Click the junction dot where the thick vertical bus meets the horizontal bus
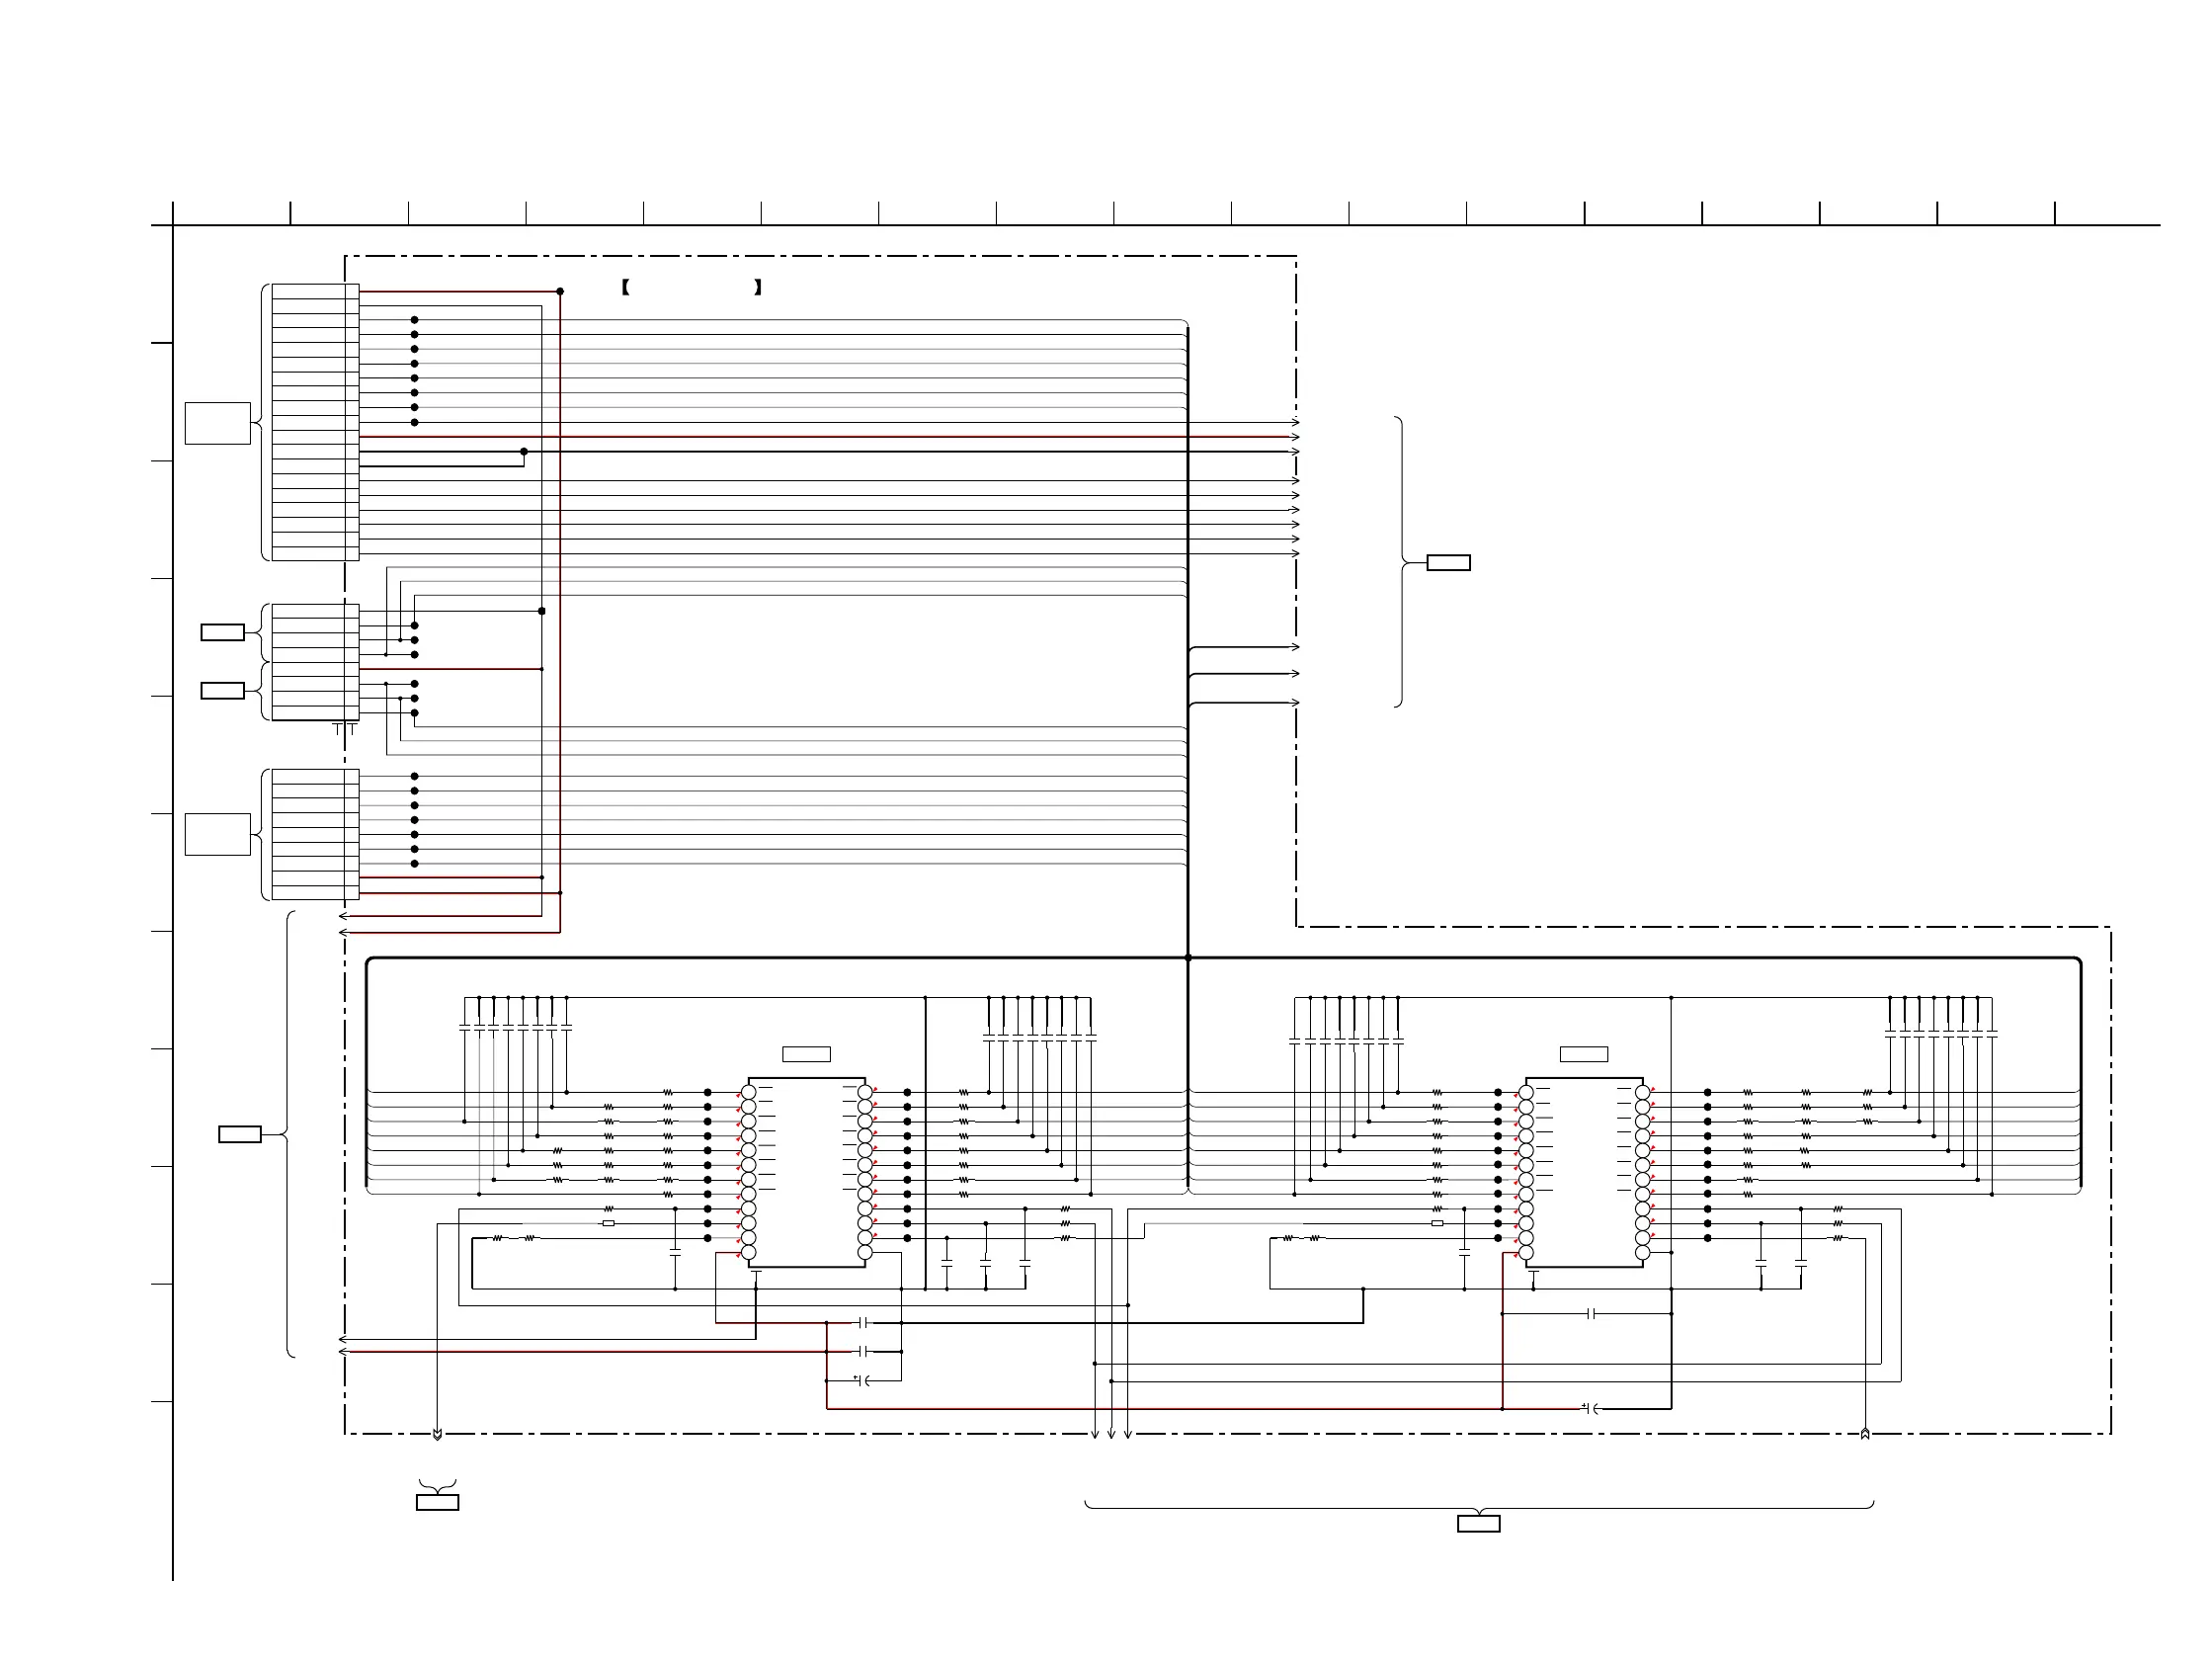Image resolution: width=2212 pixels, height=1664 pixels. pyautogui.click(x=1188, y=958)
